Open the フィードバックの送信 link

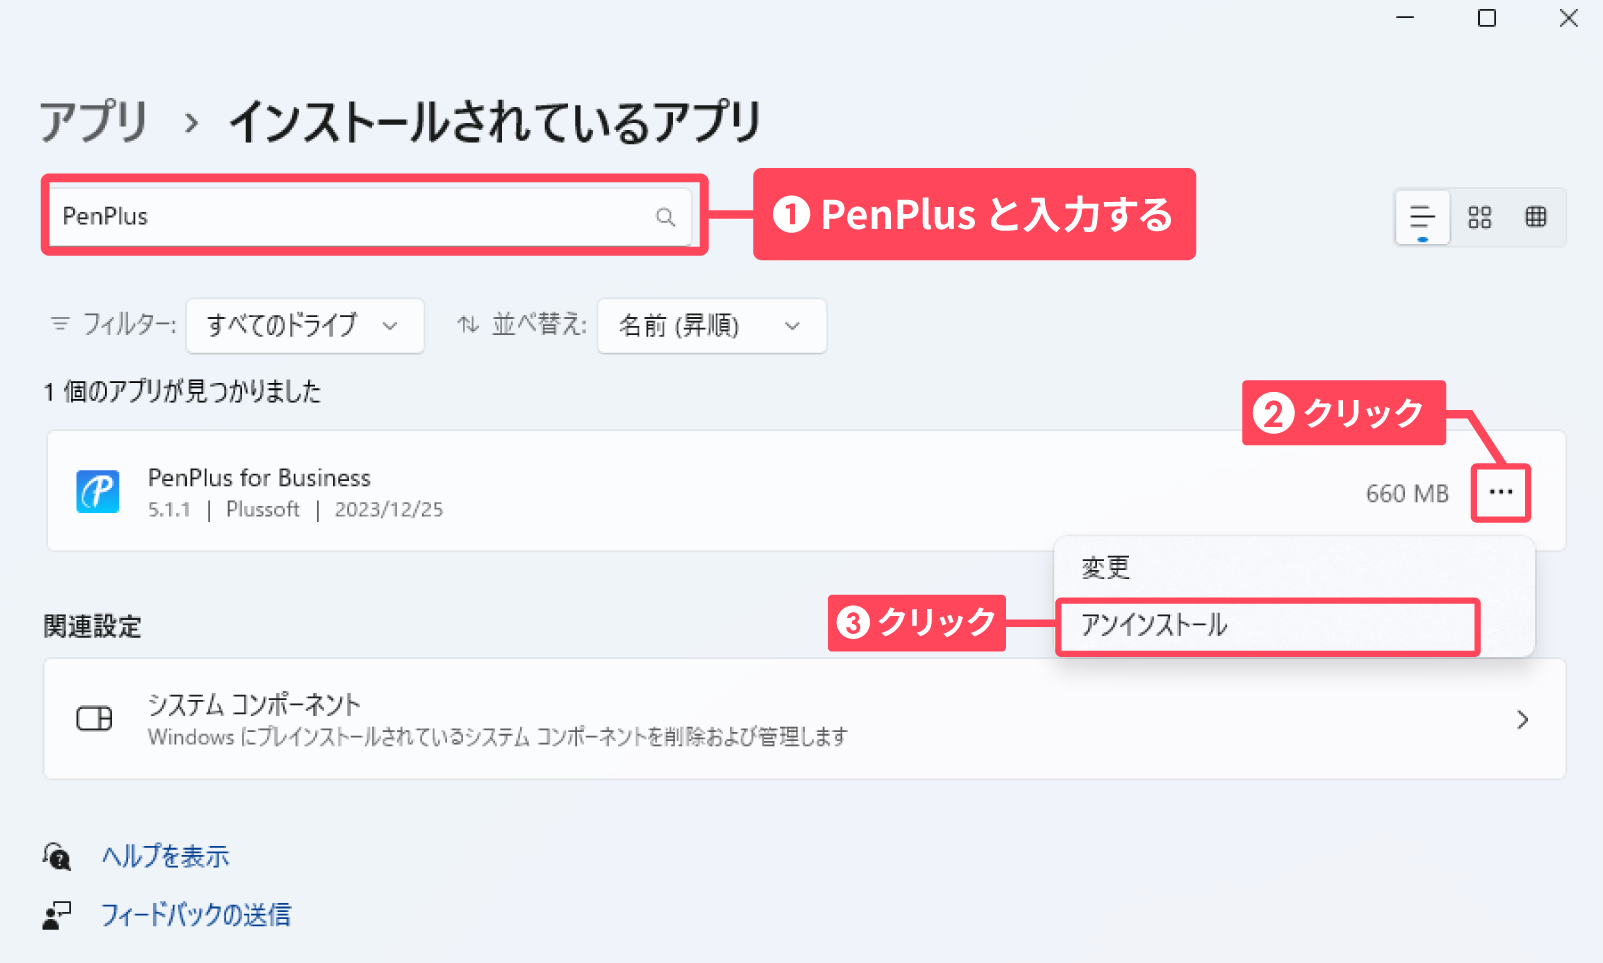(196, 914)
